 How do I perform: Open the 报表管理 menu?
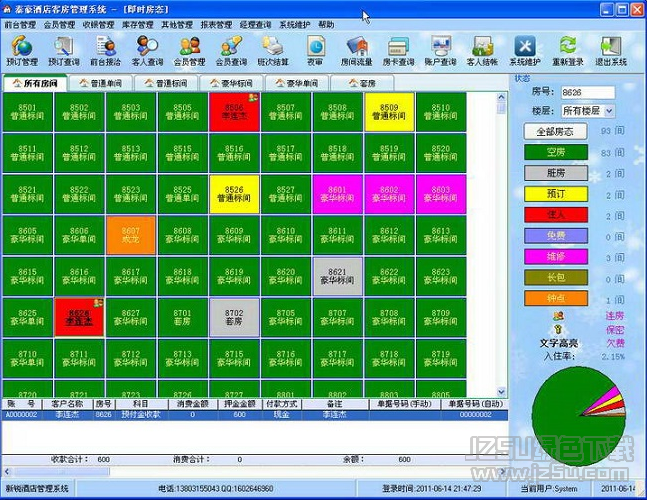point(216,25)
